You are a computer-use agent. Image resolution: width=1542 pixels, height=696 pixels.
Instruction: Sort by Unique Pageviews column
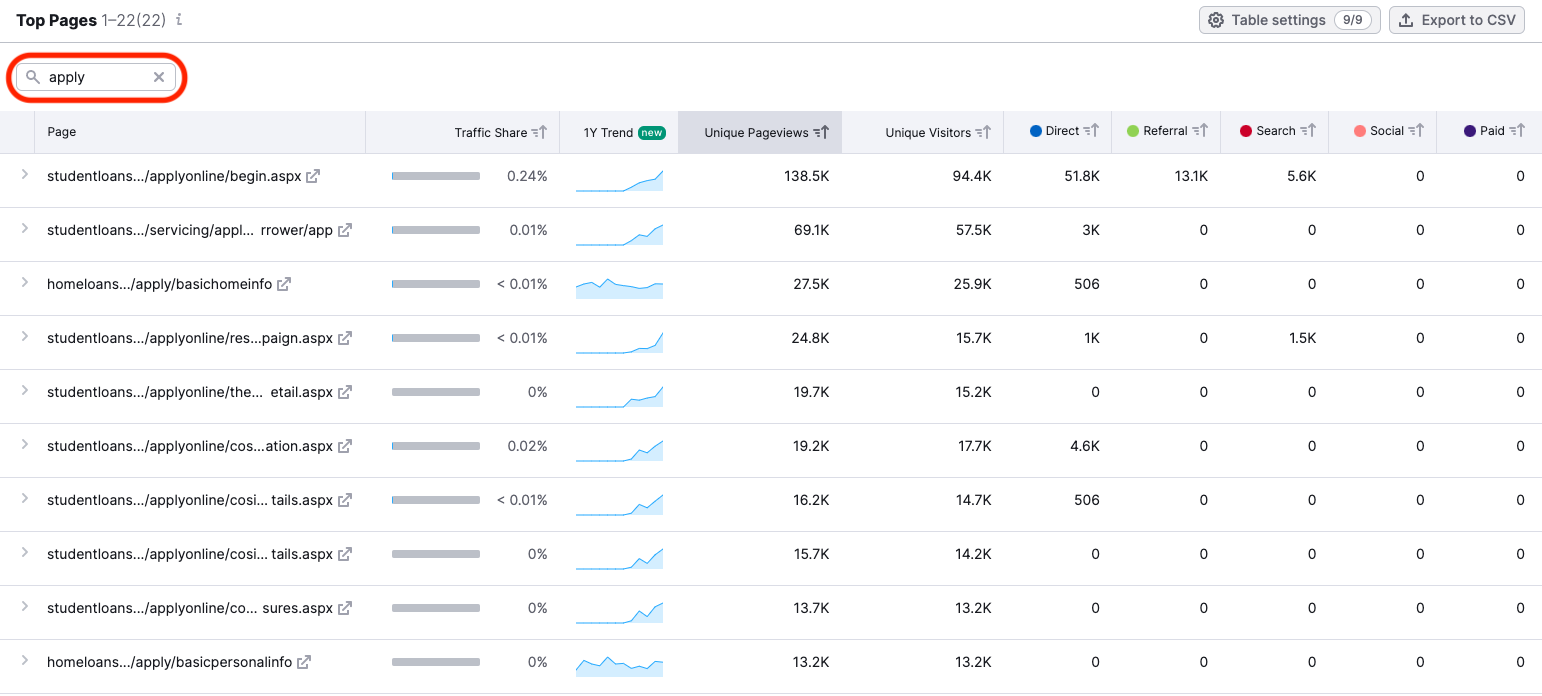(821, 132)
